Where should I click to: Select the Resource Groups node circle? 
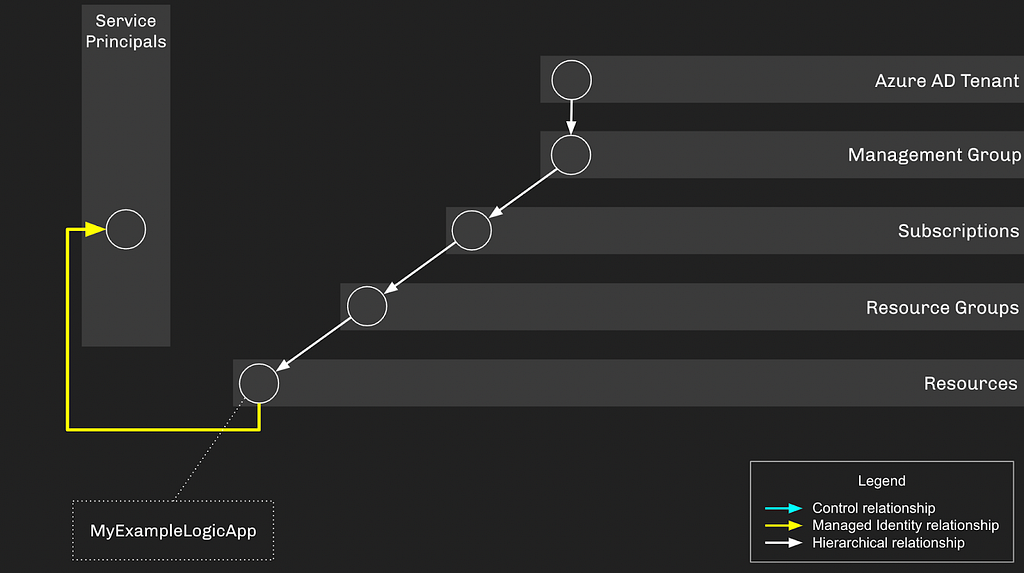367,306
